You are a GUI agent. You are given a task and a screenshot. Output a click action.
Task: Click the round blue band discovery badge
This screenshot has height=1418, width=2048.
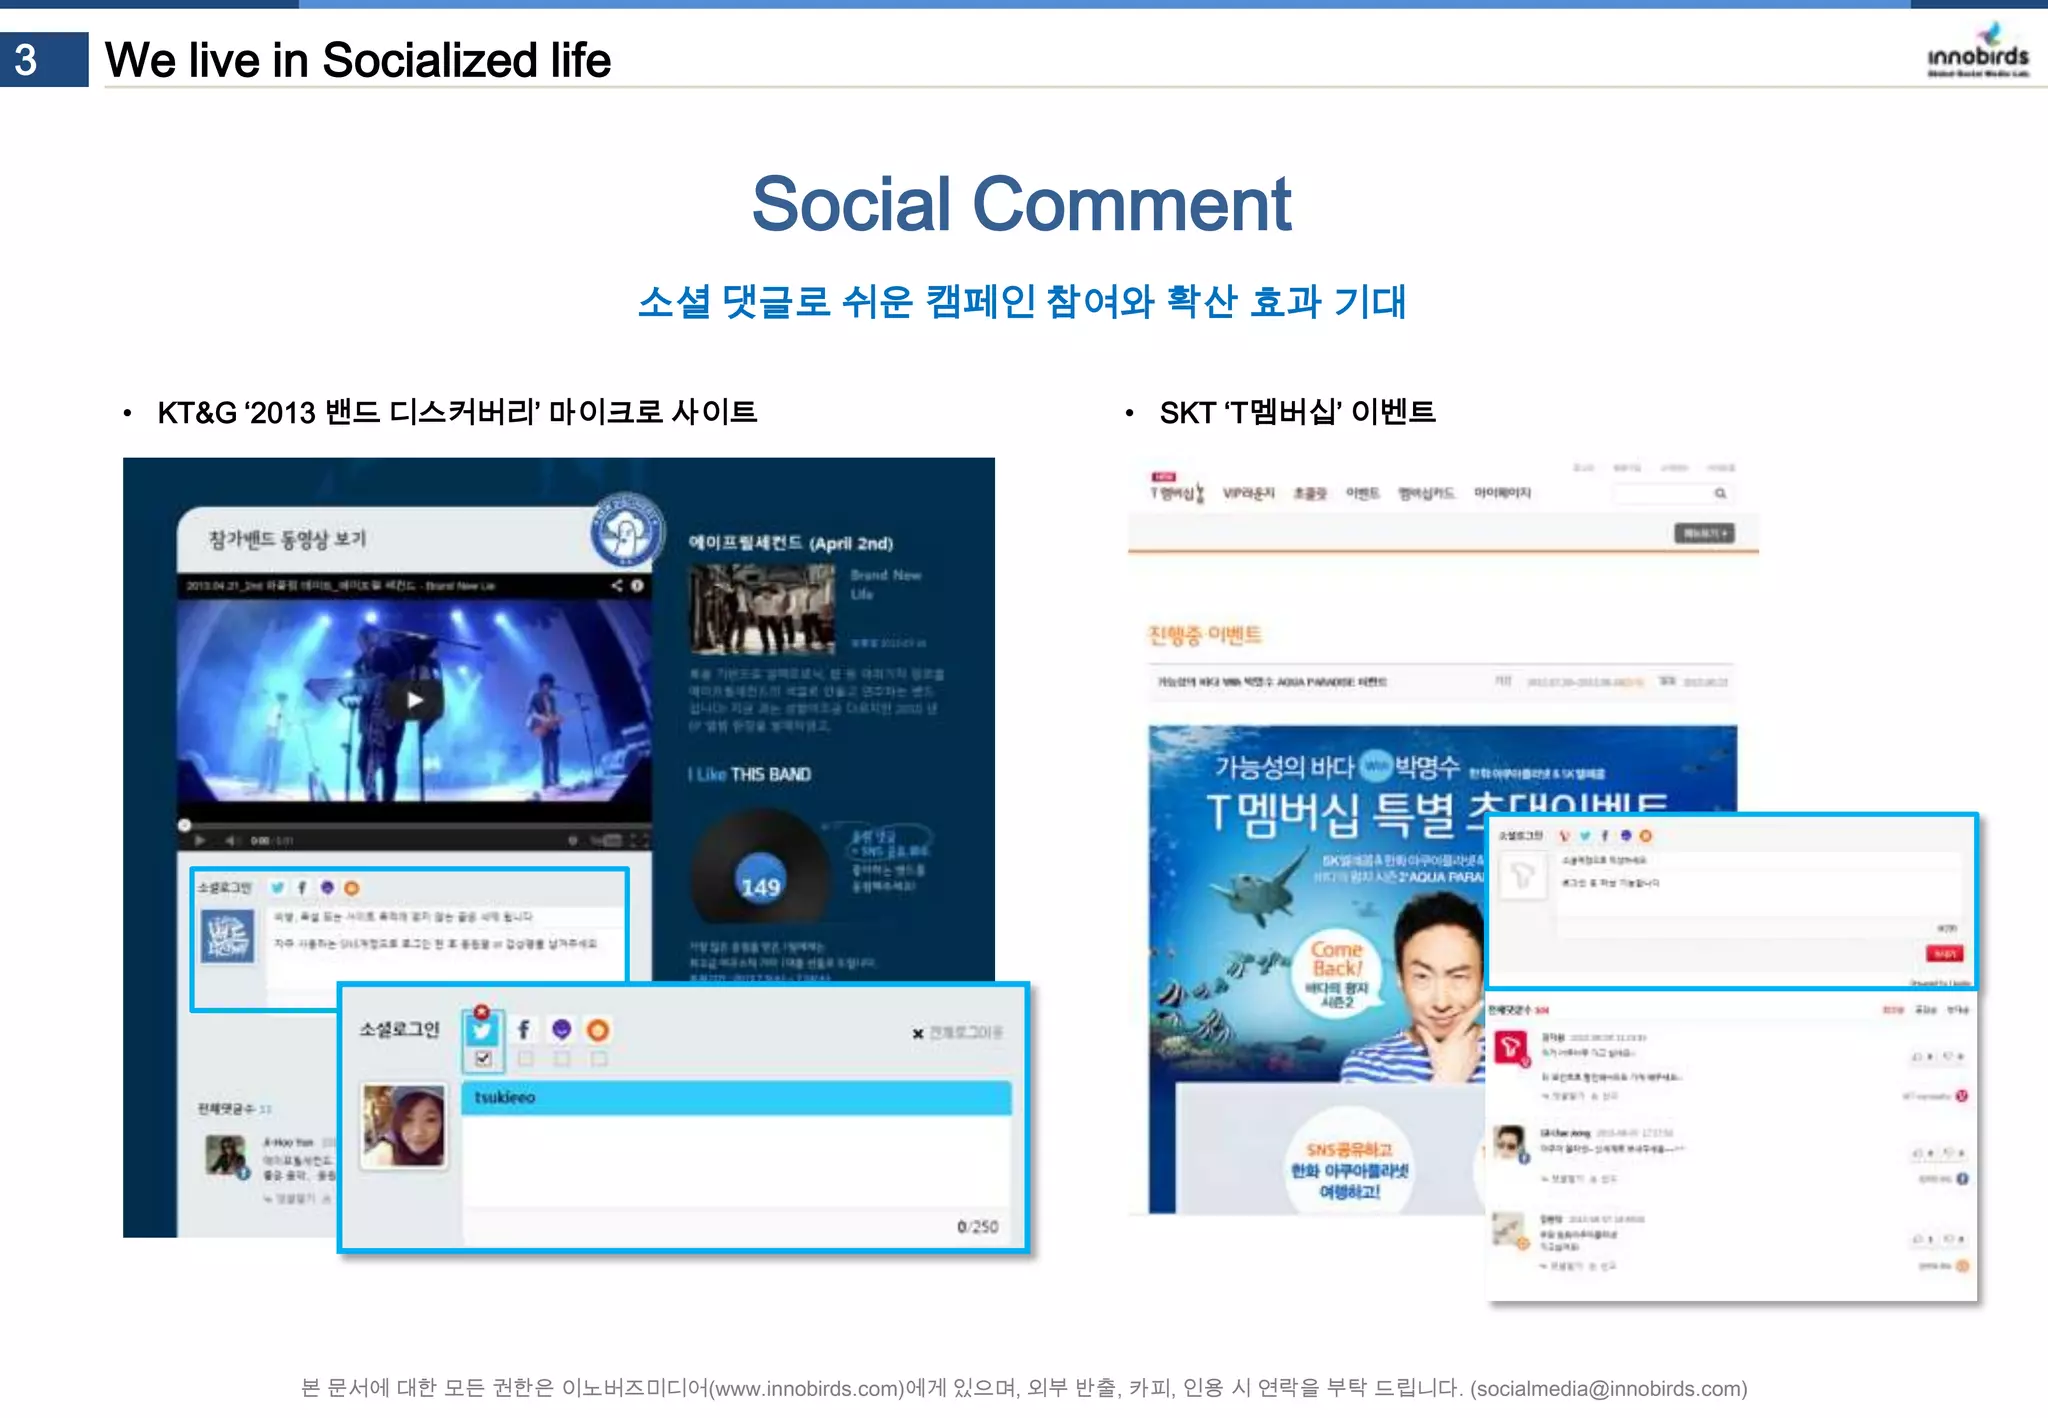(628, 530)
